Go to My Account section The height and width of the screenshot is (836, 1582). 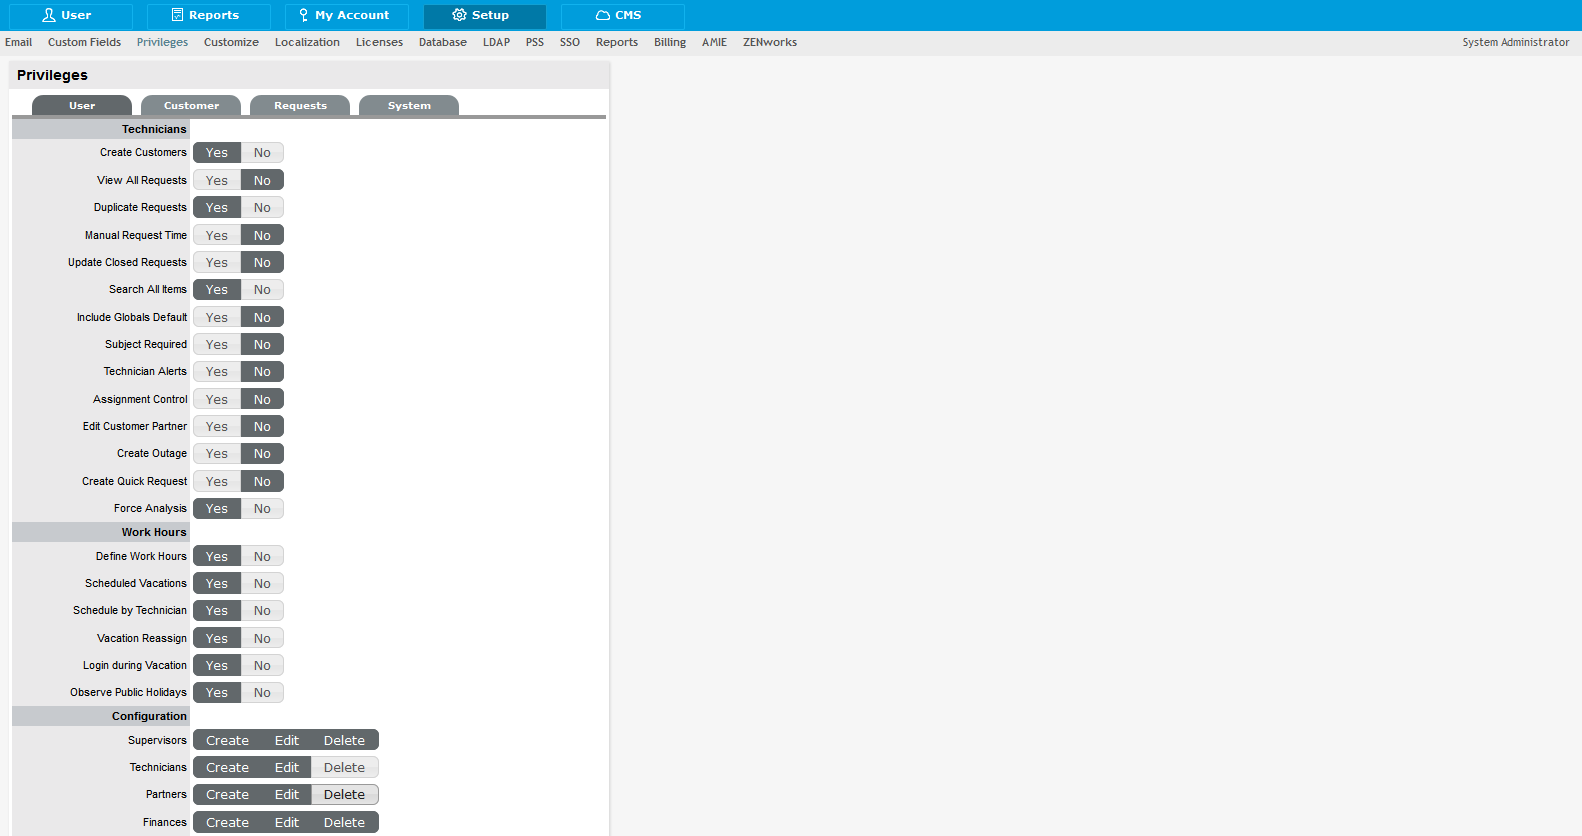pos(346,16)
